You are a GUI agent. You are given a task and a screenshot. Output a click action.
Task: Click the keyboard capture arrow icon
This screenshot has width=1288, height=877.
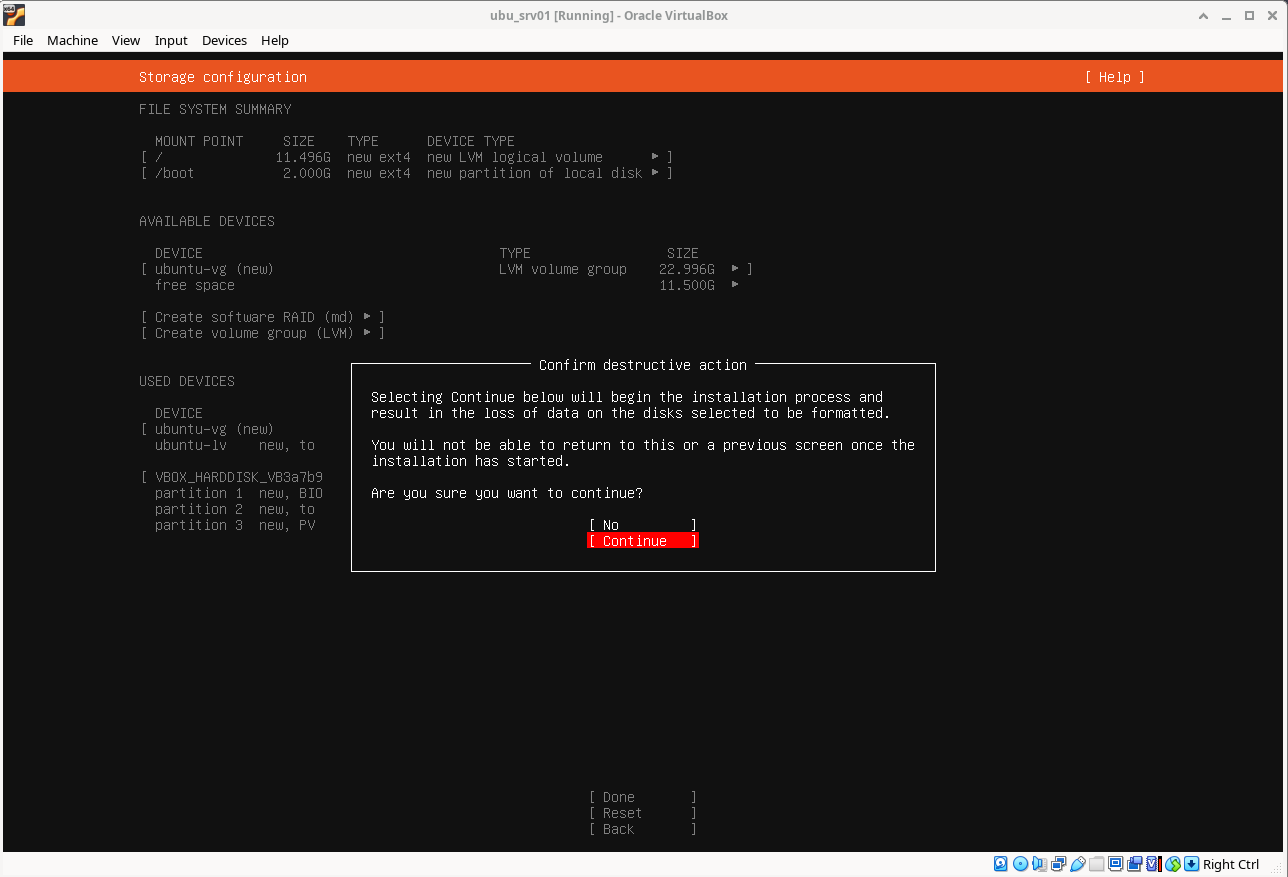(1191, 864)
